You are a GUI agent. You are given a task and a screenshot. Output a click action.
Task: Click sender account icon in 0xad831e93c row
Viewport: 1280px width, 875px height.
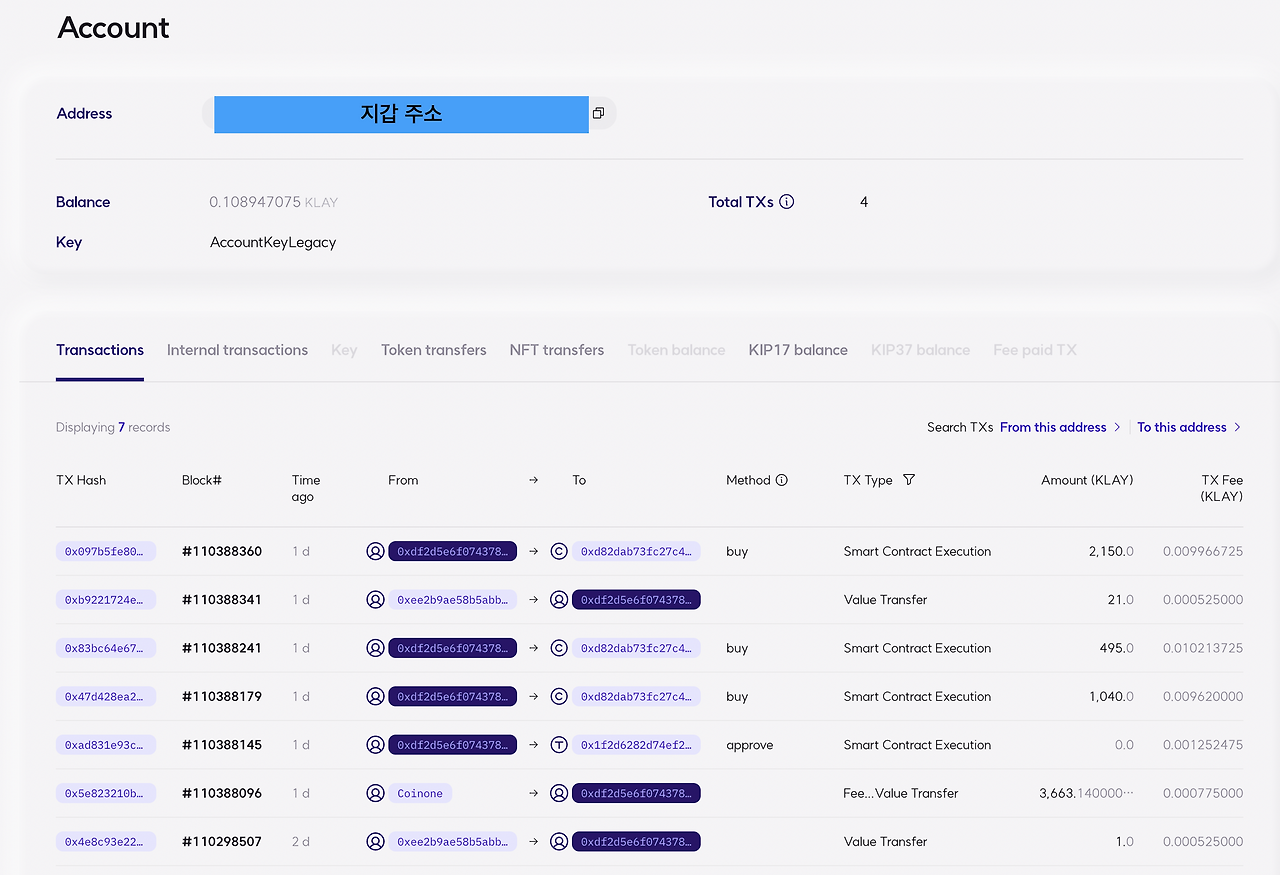pos(375,745)
